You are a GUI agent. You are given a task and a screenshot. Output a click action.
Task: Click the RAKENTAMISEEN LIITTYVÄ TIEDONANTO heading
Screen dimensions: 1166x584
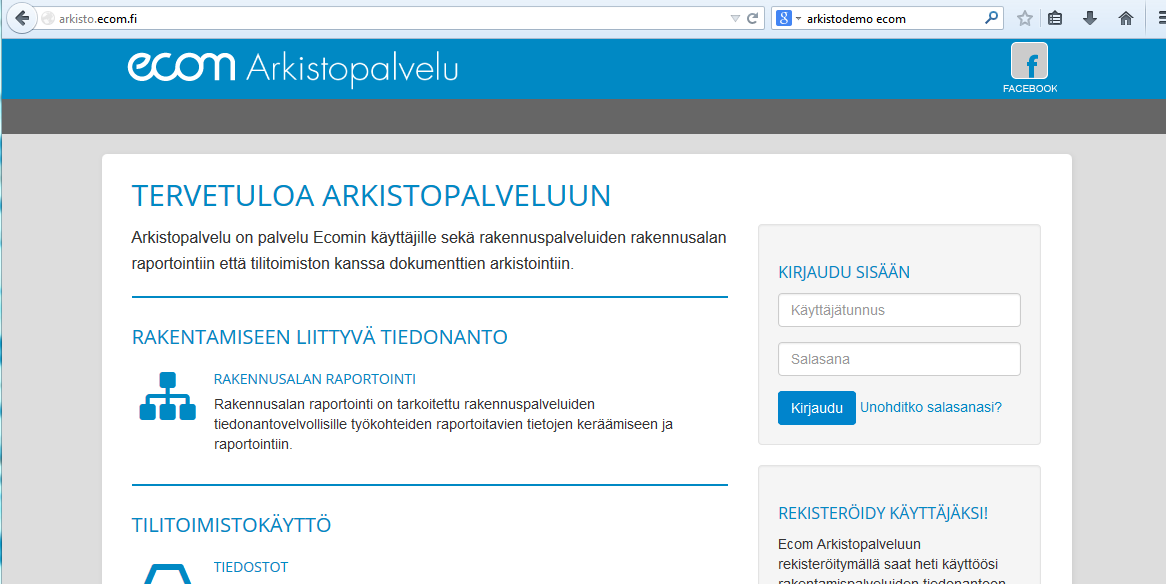[320, 337]
